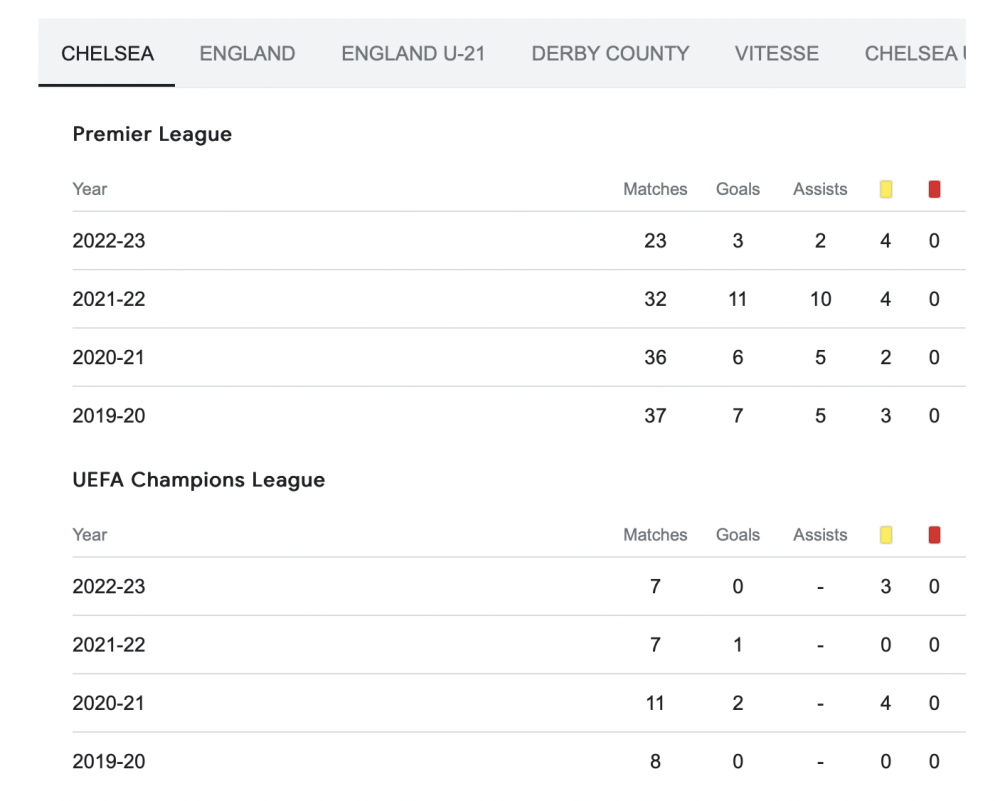Select the CHELSEA tab
This screenshot has height=801, width=1000.
pyautogui.click(x=107, y=54)
